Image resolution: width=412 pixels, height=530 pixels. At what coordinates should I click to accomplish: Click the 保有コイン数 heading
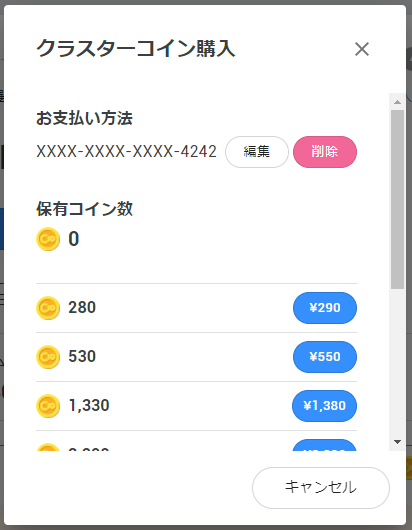pyautogui.click(x=84, y=209)
